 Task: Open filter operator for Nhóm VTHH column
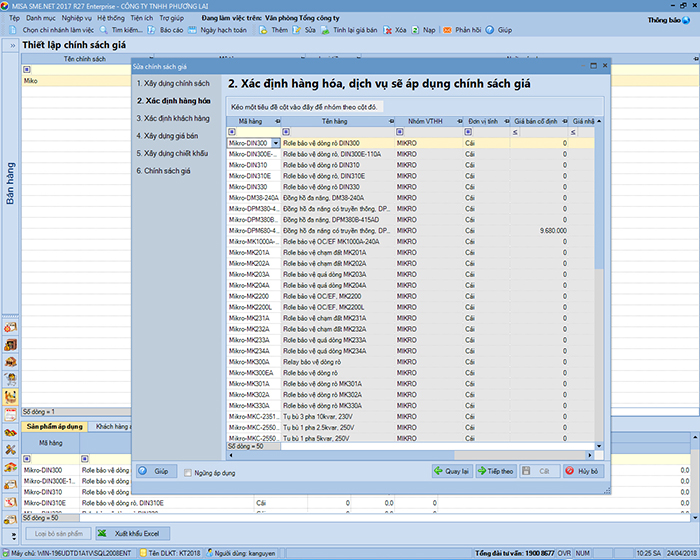point(400,132)
